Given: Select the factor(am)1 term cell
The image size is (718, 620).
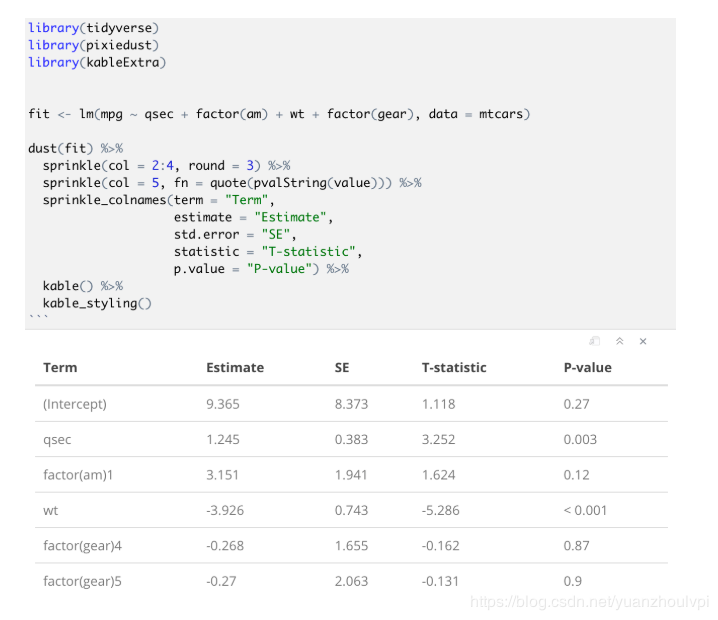Looking at the screenshot, I should 78,475.
